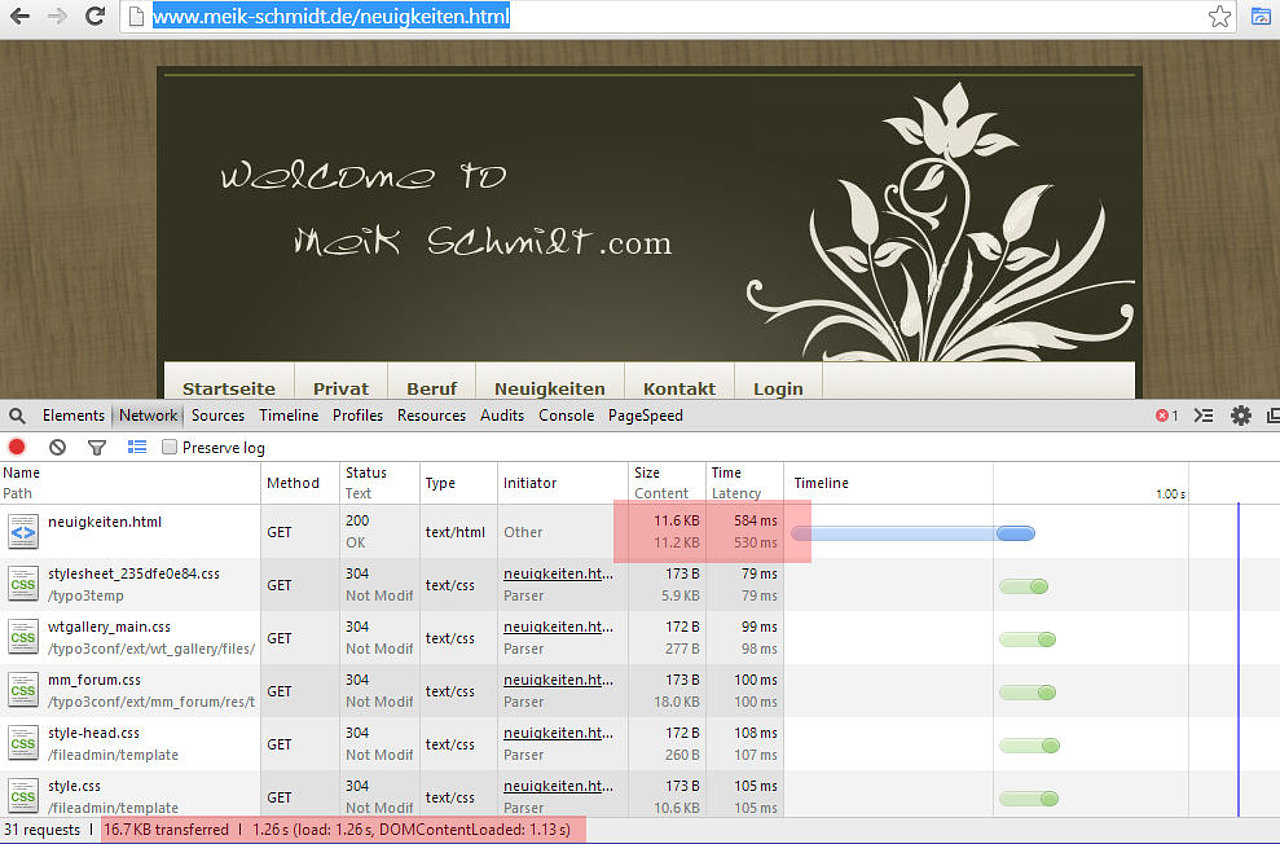
Task: Click the DevTools magnifier search icon
Action: click(x=17, y=416)
